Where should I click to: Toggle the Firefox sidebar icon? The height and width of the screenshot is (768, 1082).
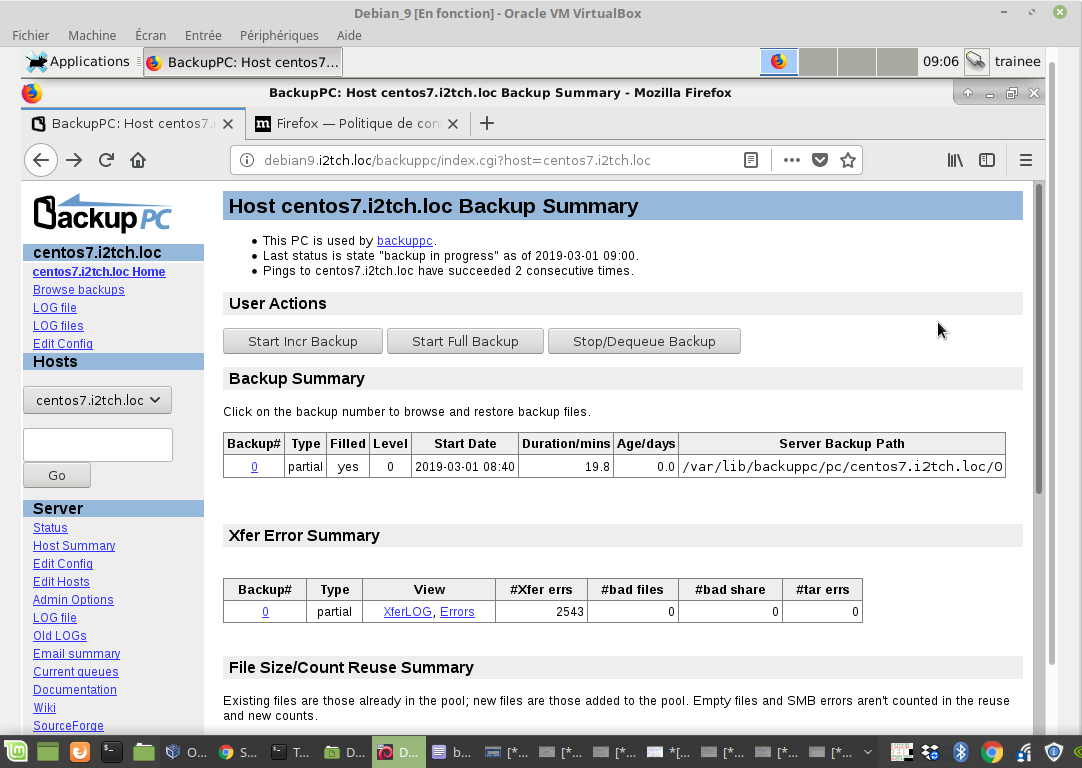(987, 160)
